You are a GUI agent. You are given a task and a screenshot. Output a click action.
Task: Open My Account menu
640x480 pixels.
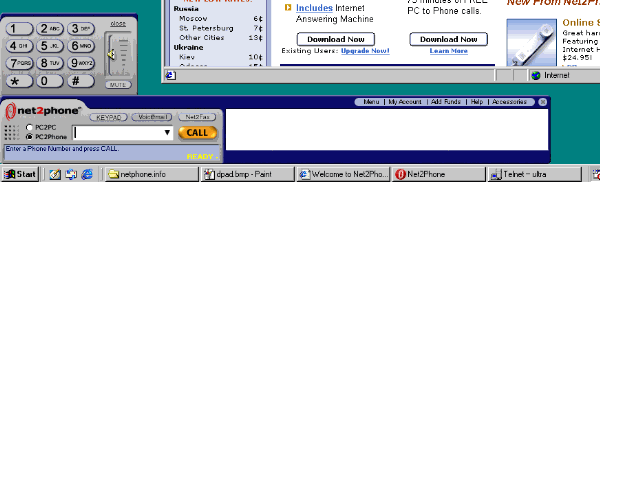coord(404,102)
